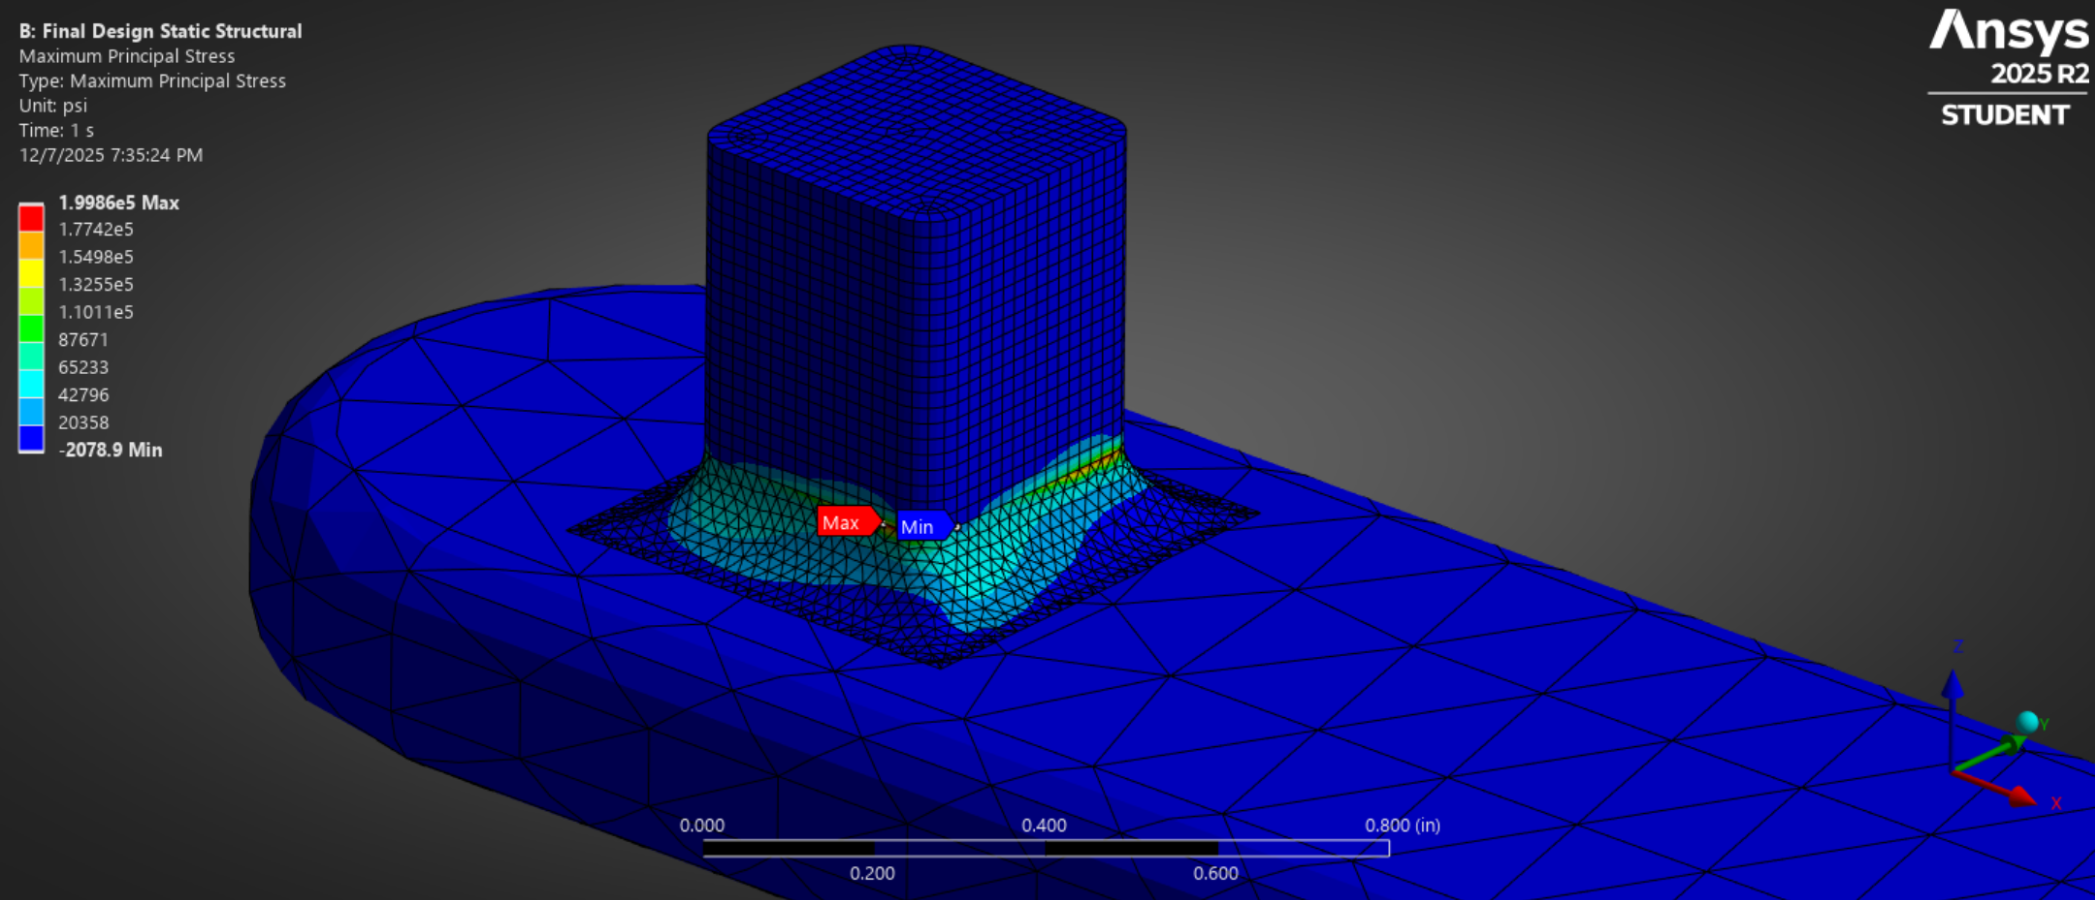Click the scale ruler label 0.200
Viewport: 2095px width, 900px height.
pos(872,874)
